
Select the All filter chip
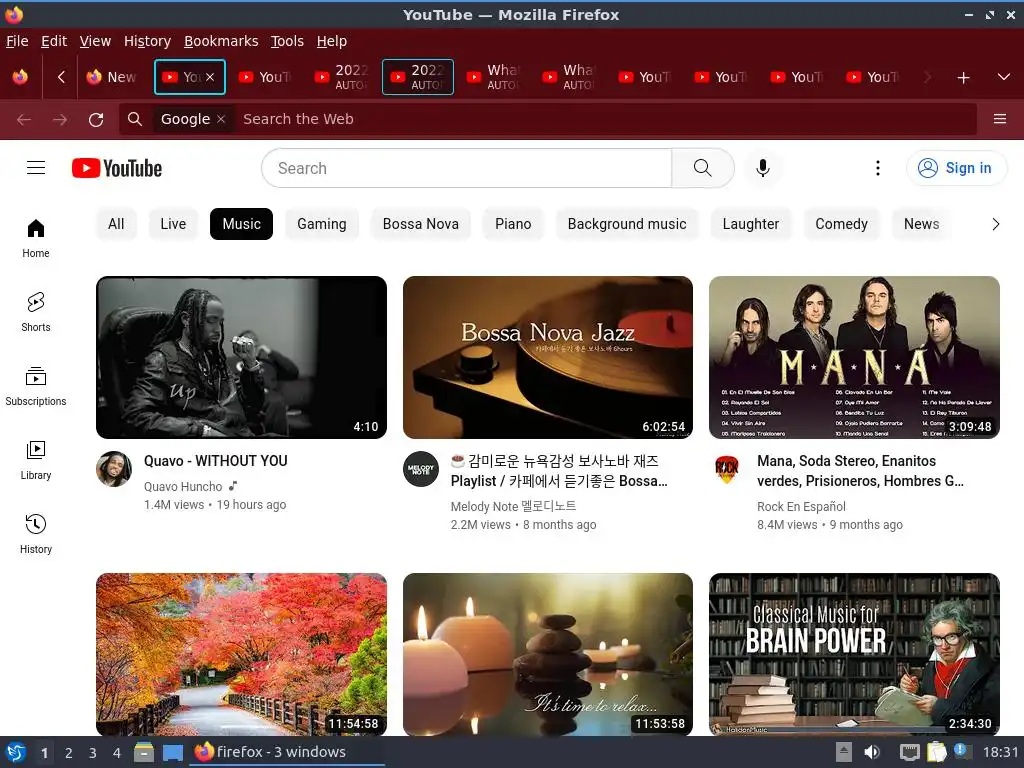pyautogui.click(x=116, y=224)
